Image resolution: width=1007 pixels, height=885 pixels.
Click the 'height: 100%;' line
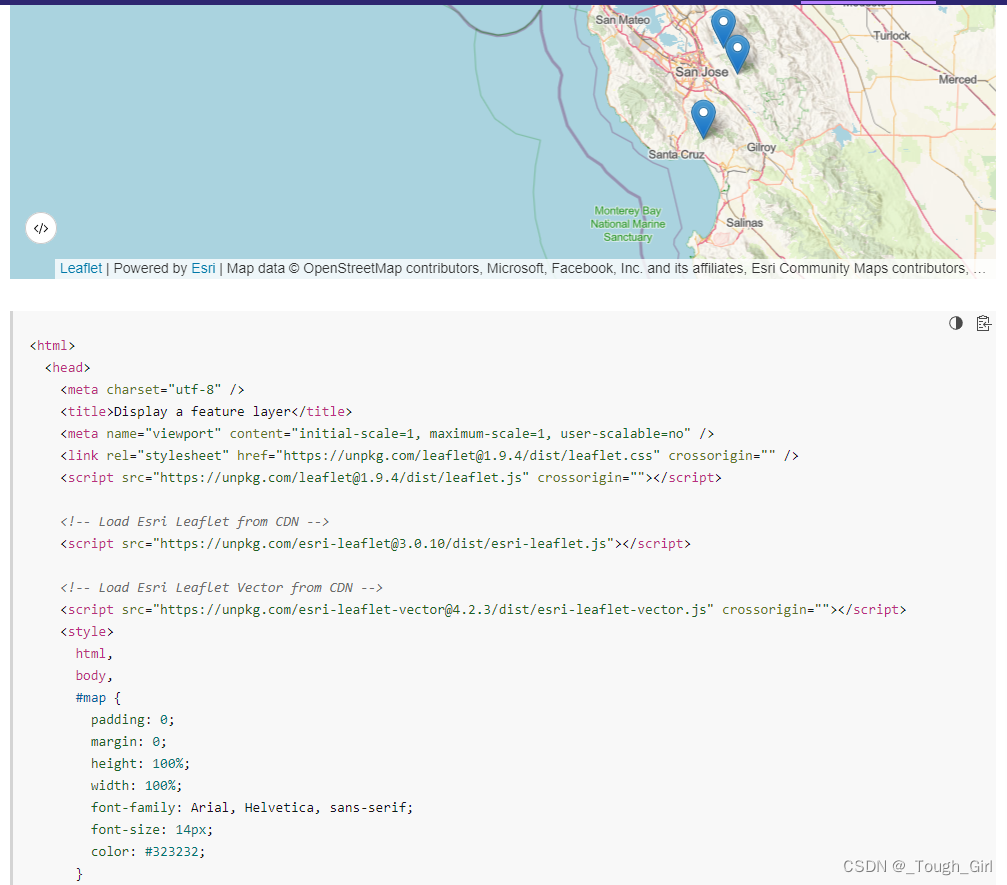[140, 764]
